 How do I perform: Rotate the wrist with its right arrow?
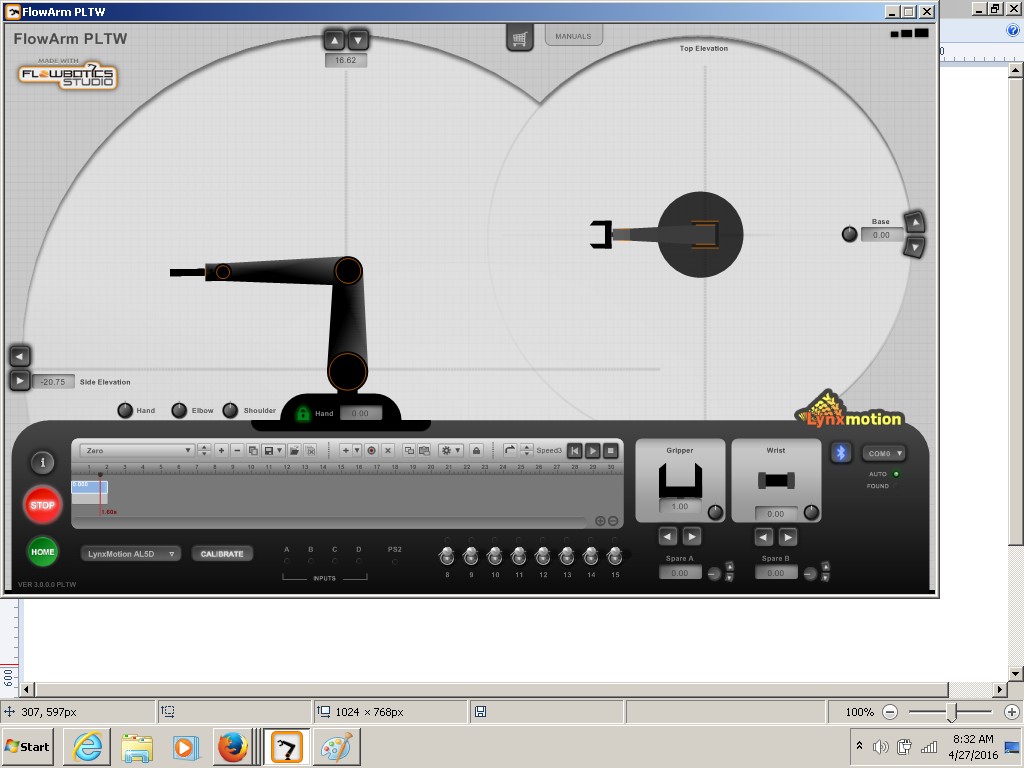(x=788, y=537)
